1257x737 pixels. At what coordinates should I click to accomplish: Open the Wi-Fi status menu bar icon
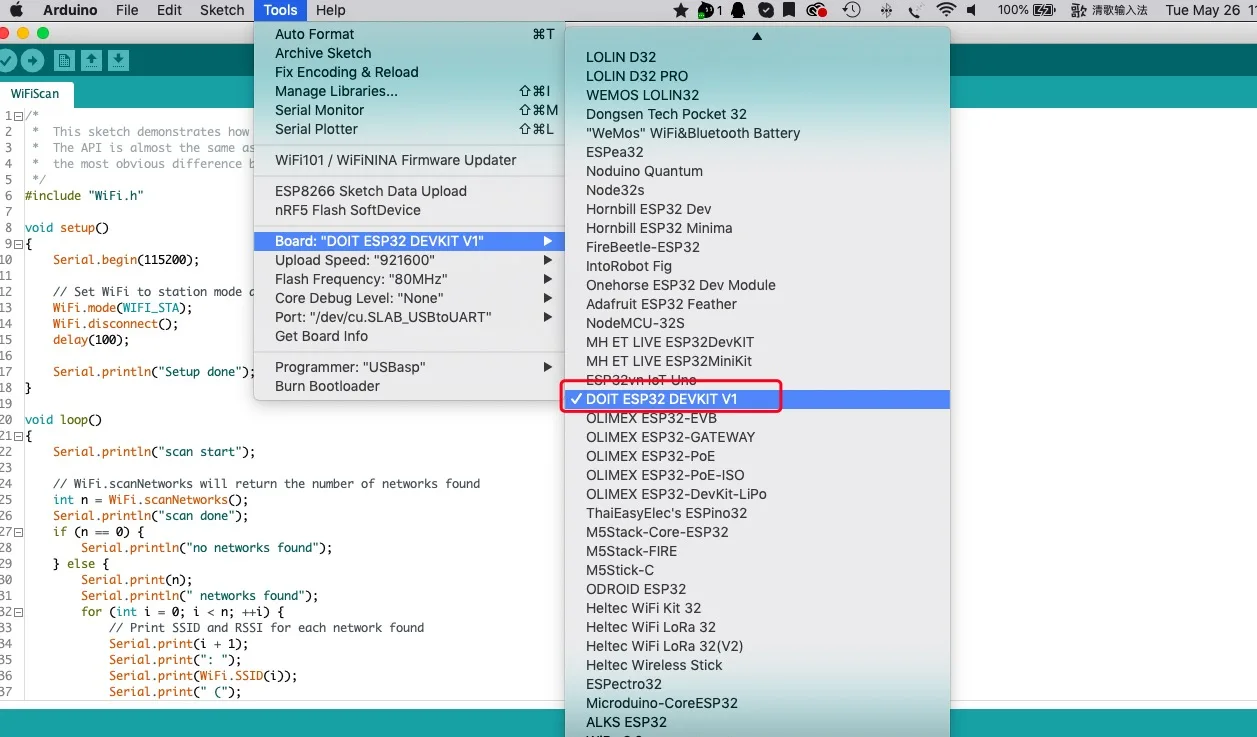[x=946, y=10]
